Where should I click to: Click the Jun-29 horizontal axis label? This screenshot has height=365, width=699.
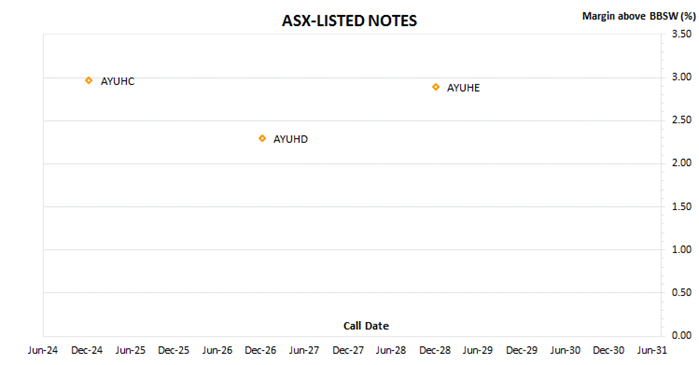pos(477,351)
